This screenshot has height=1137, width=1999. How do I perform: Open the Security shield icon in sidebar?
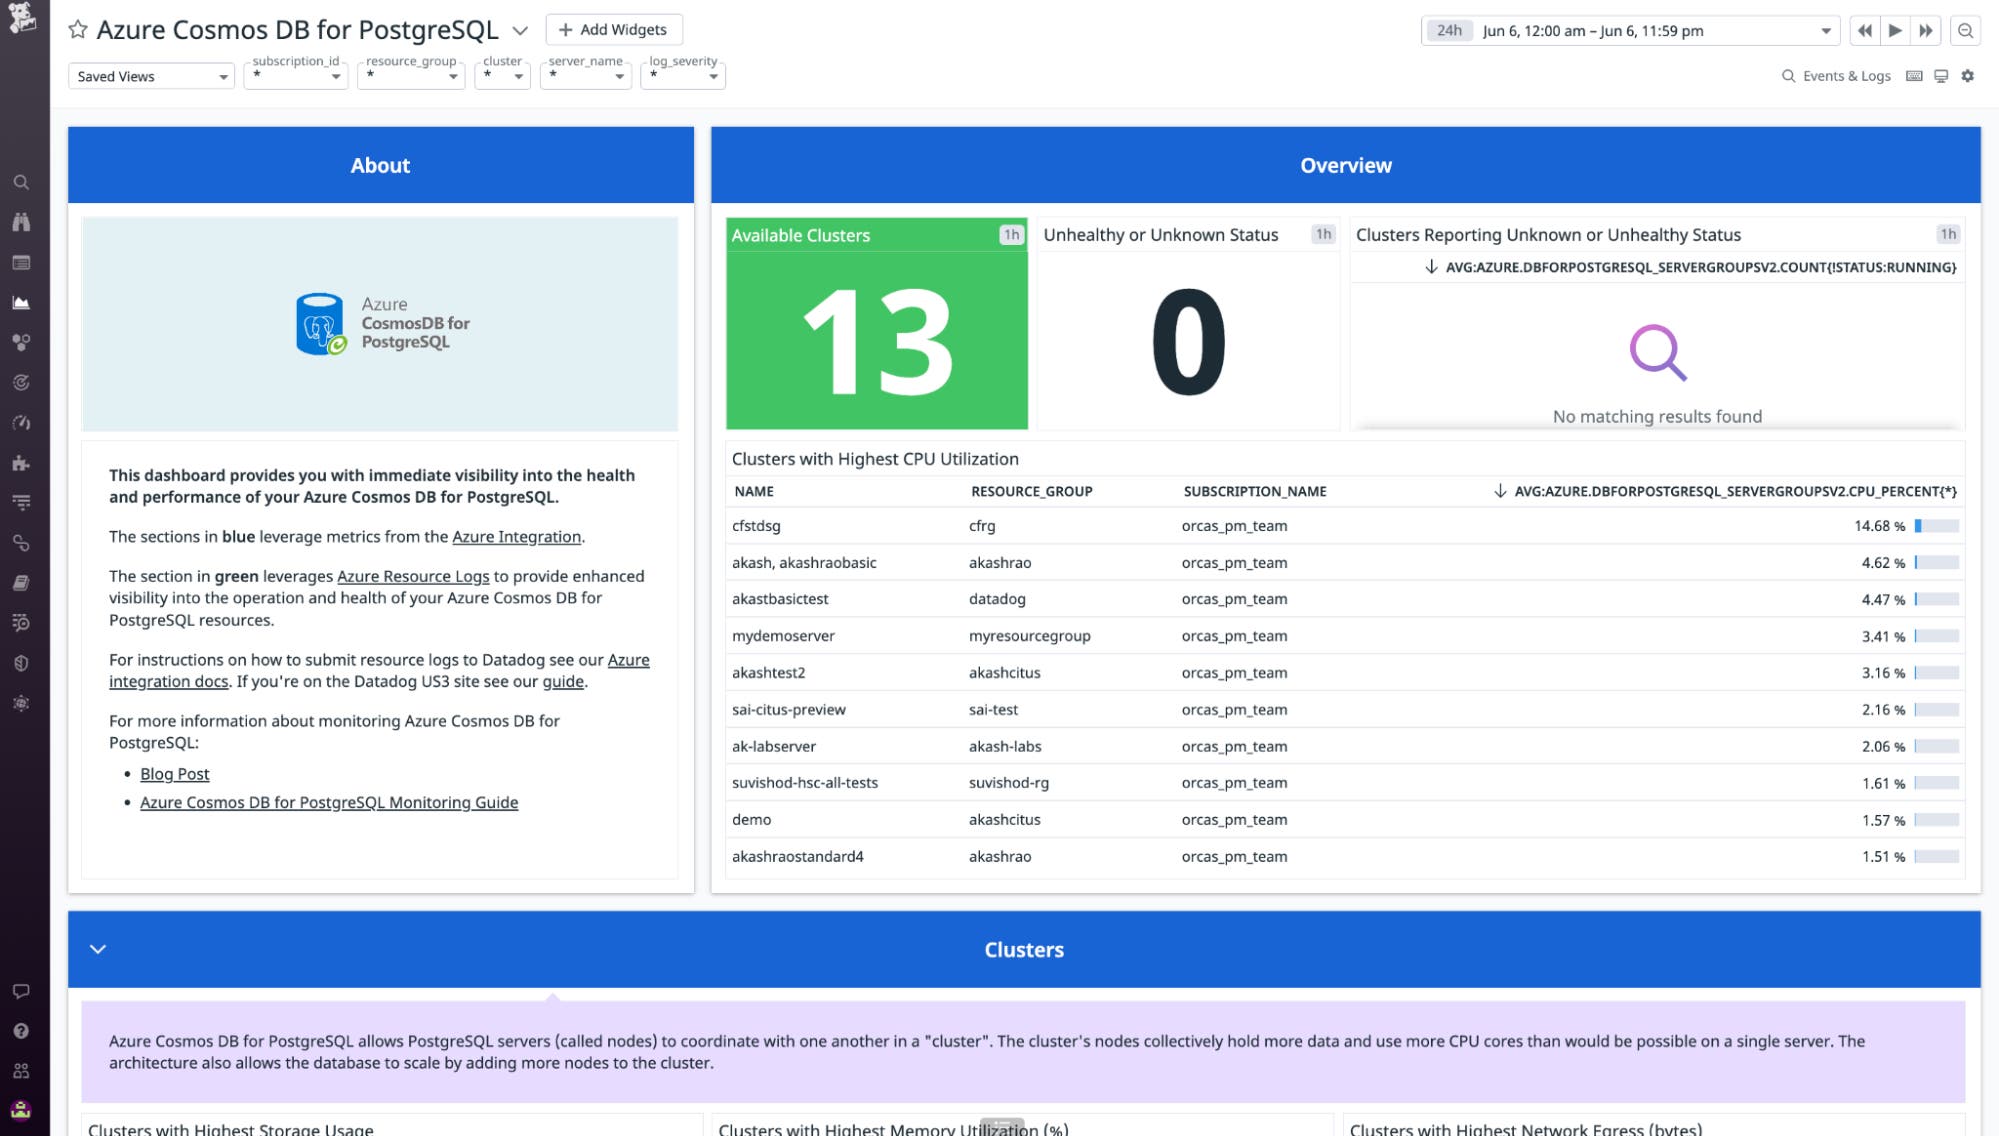coord(22,663)
